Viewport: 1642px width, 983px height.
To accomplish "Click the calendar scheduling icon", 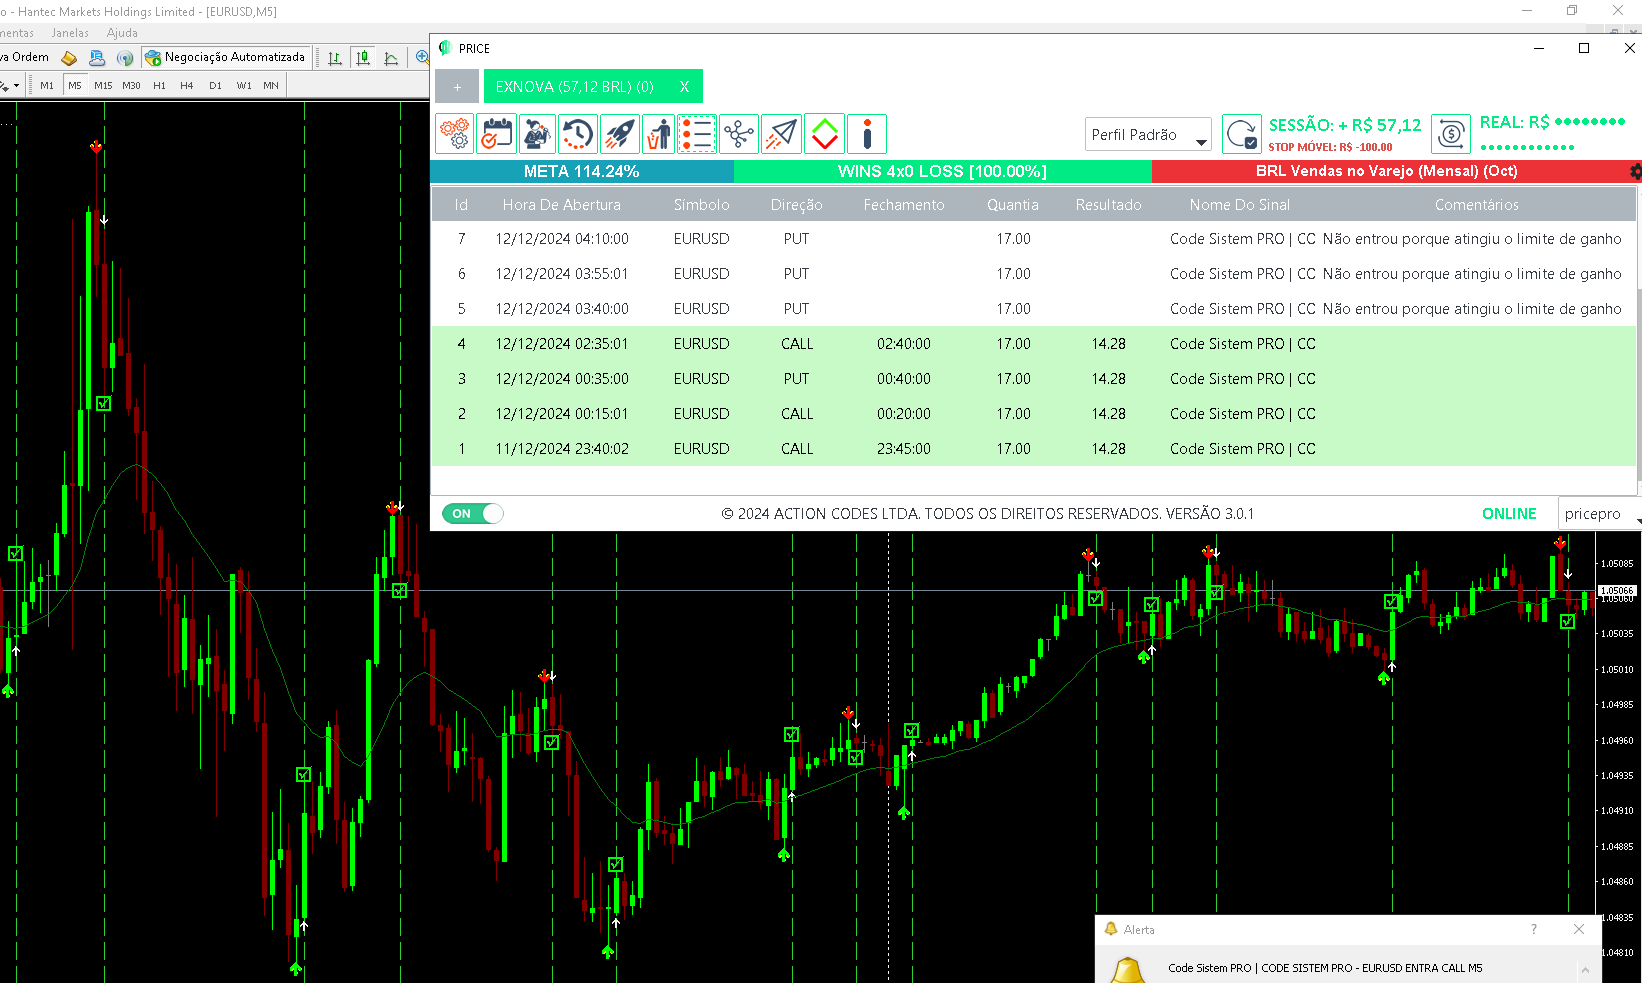I will click(496, 133).
